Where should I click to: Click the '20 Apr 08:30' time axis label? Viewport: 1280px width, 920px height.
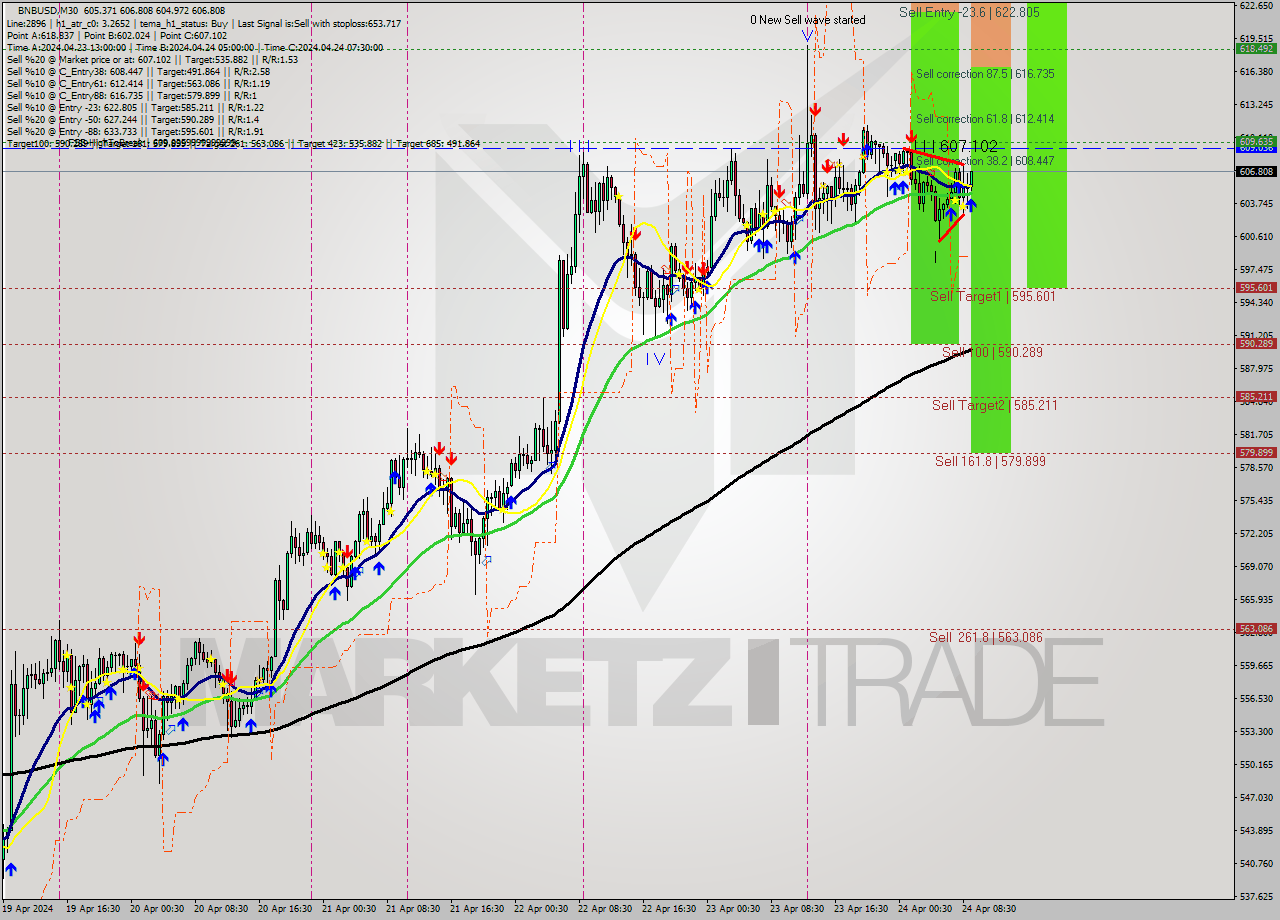[x=220, y=909]
